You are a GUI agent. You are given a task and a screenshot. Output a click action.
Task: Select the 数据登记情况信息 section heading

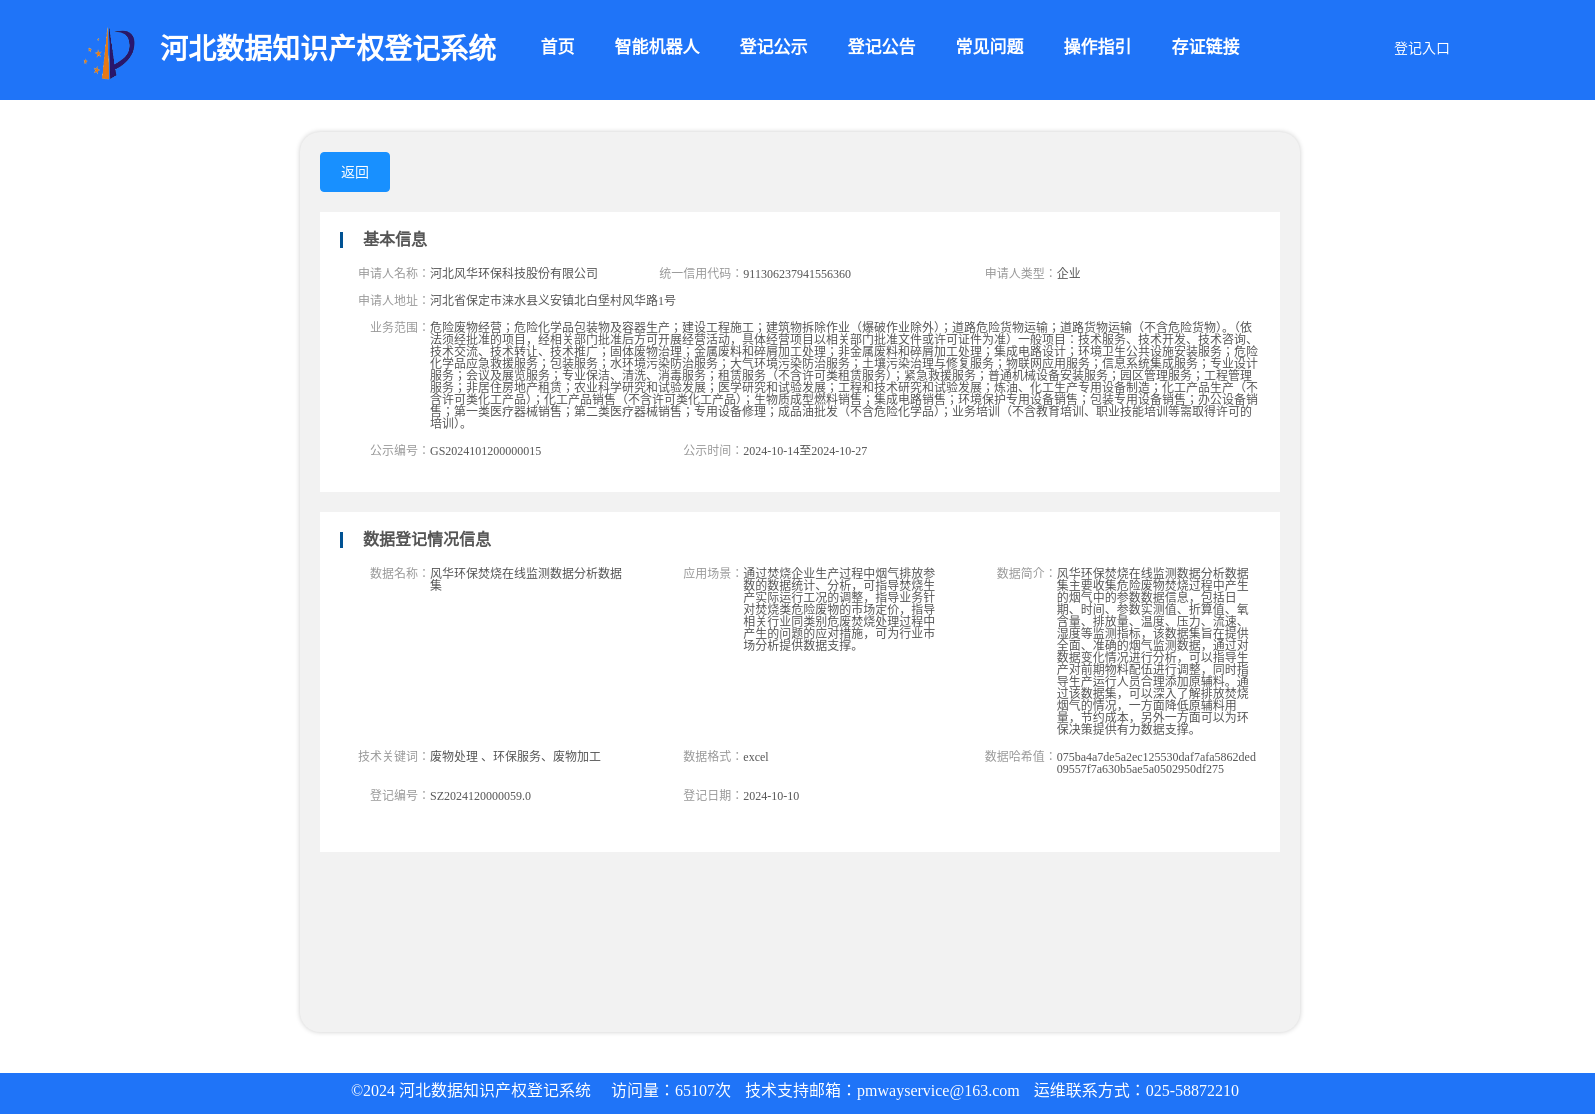pyautogui.click(x=426, y=539)
